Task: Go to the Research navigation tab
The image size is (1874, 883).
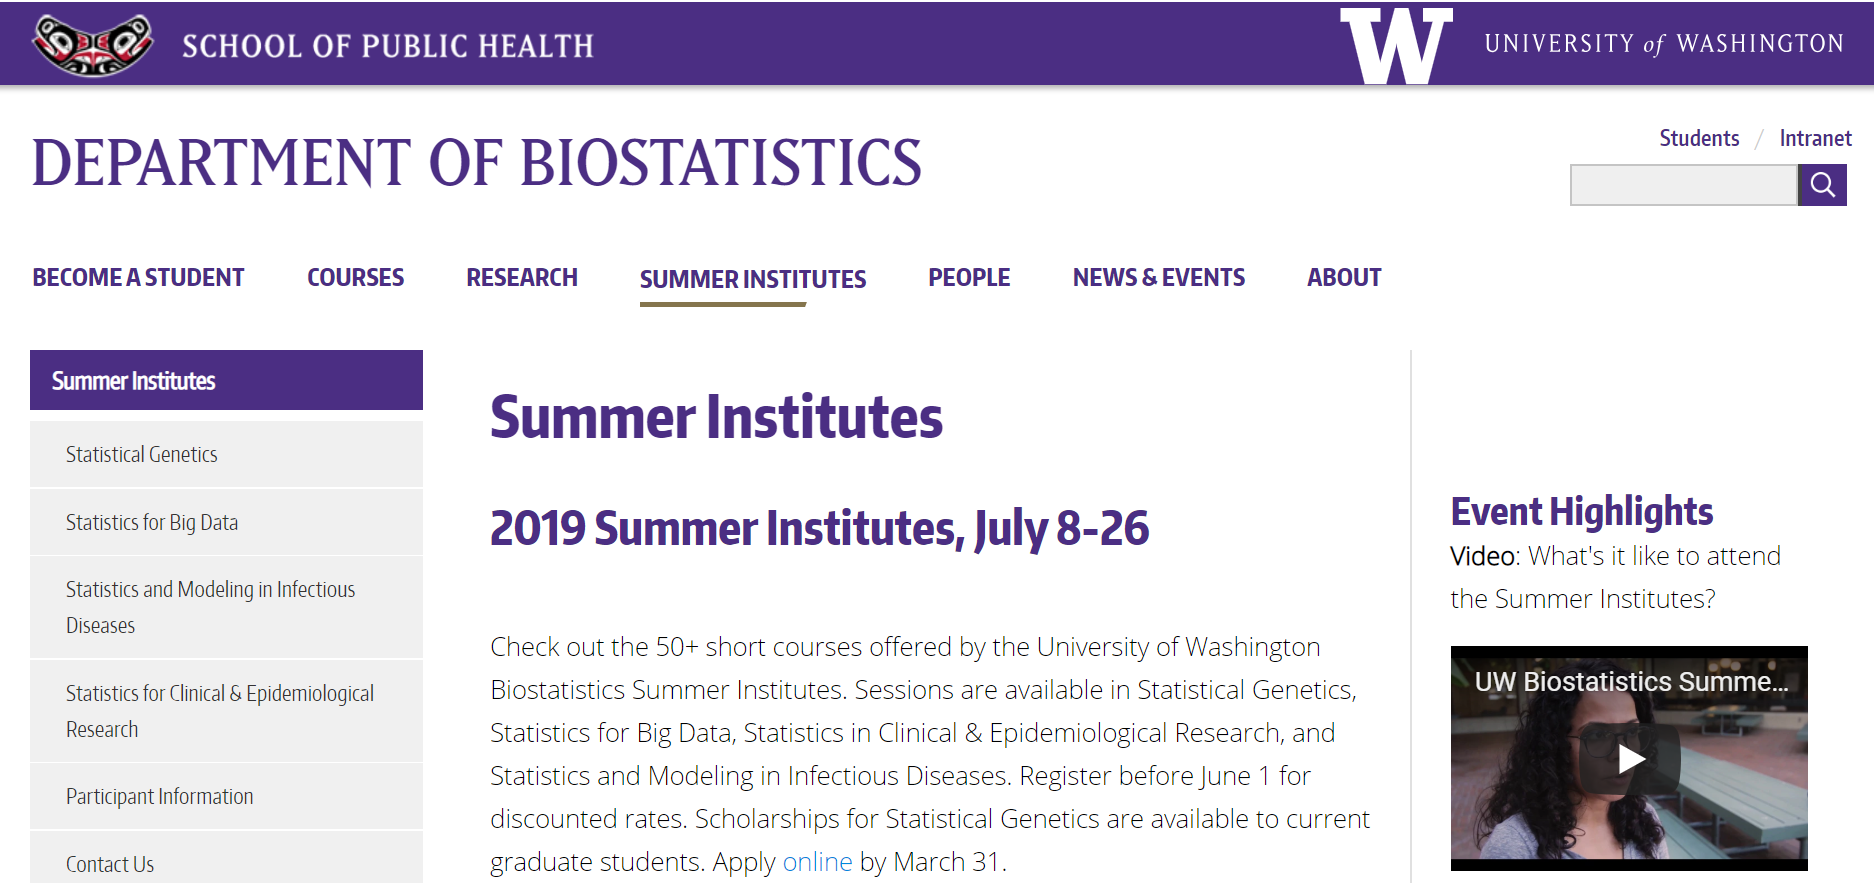Action: (x=522, y=277)
